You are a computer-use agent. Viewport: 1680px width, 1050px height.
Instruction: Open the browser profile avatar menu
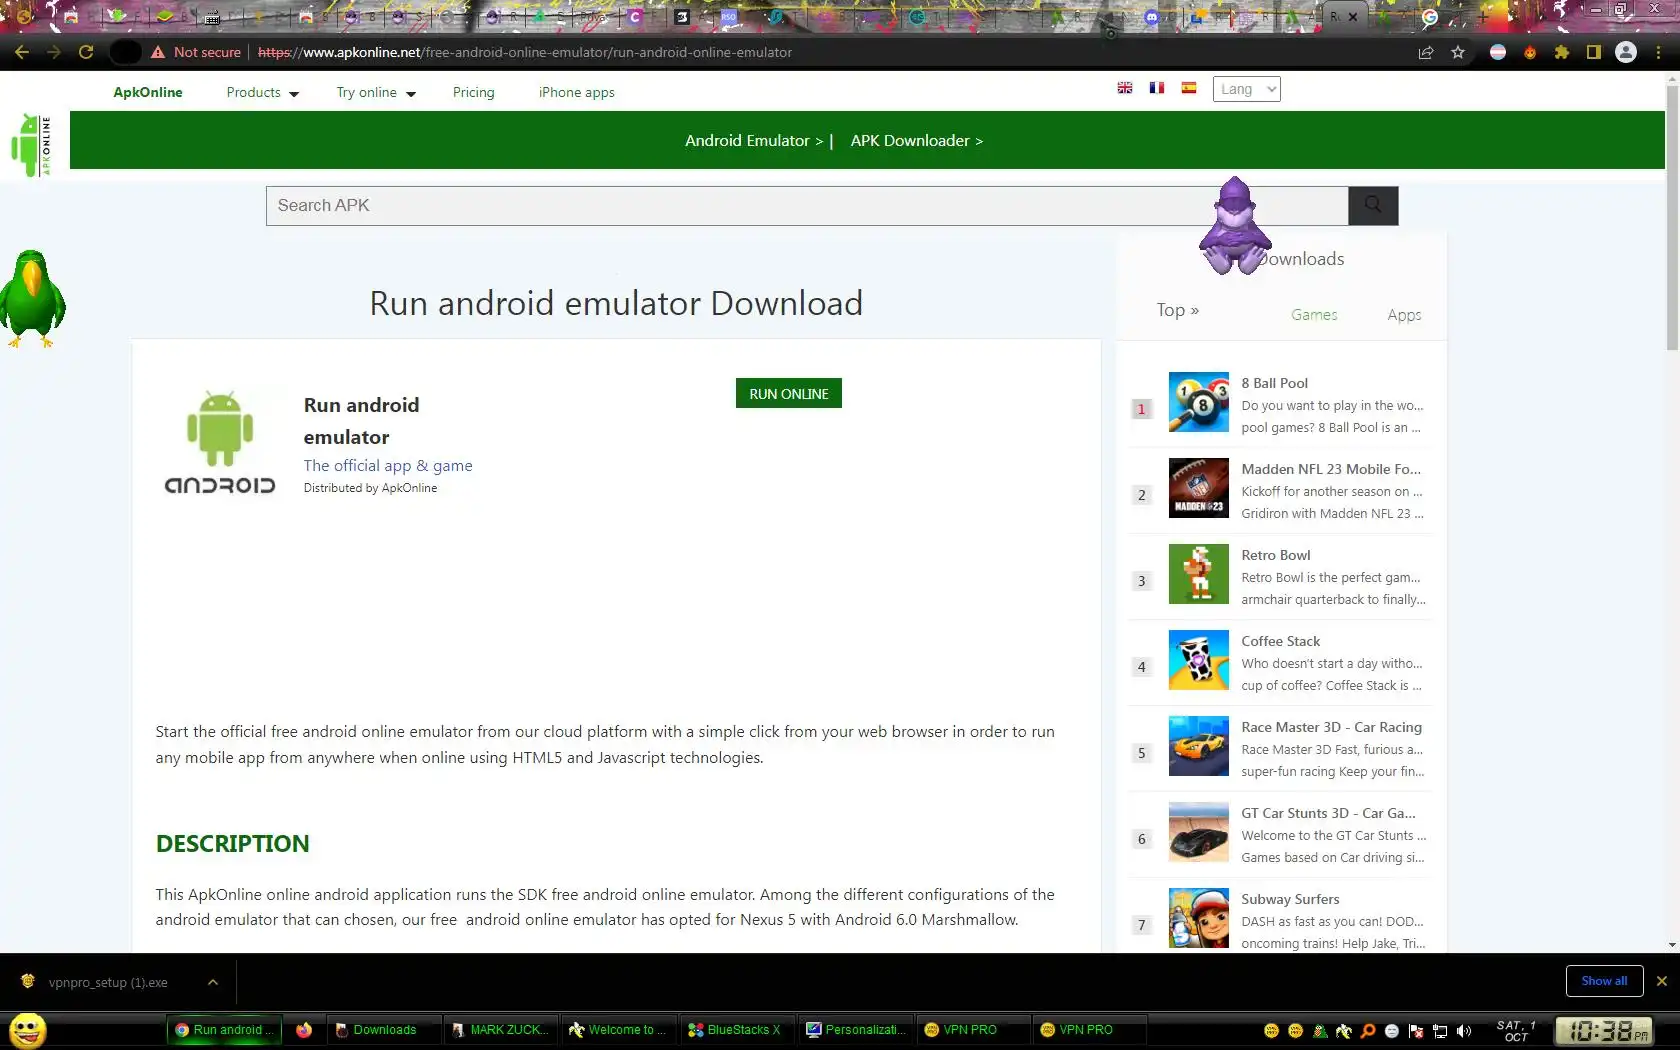[x=1626, y=52]
